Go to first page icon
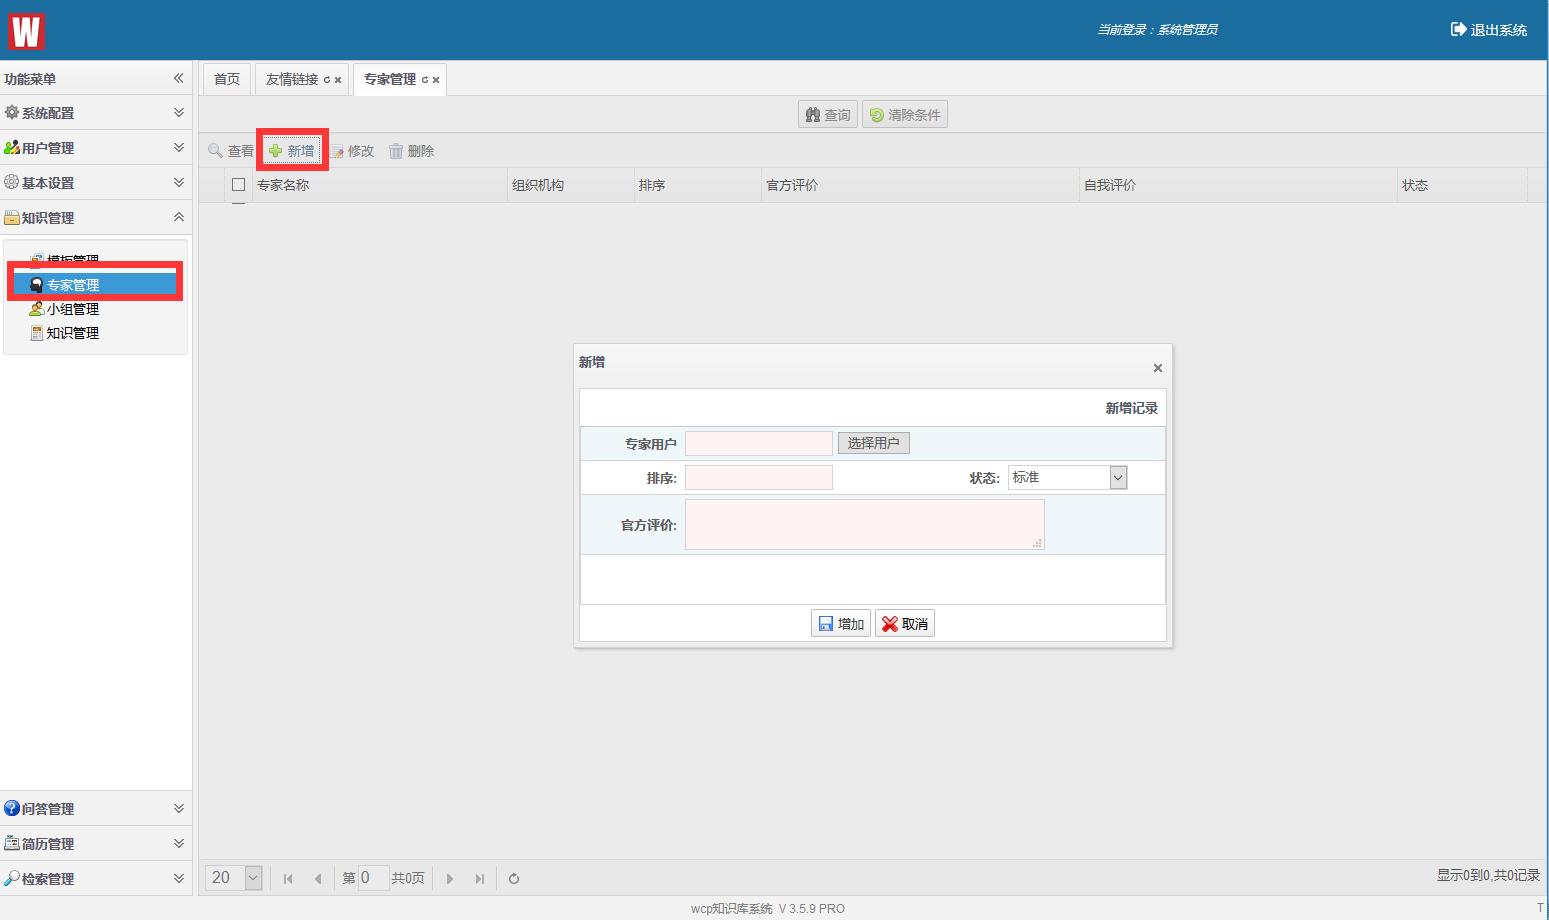This screenshot has height=920, width=1549. pos(288,879)
